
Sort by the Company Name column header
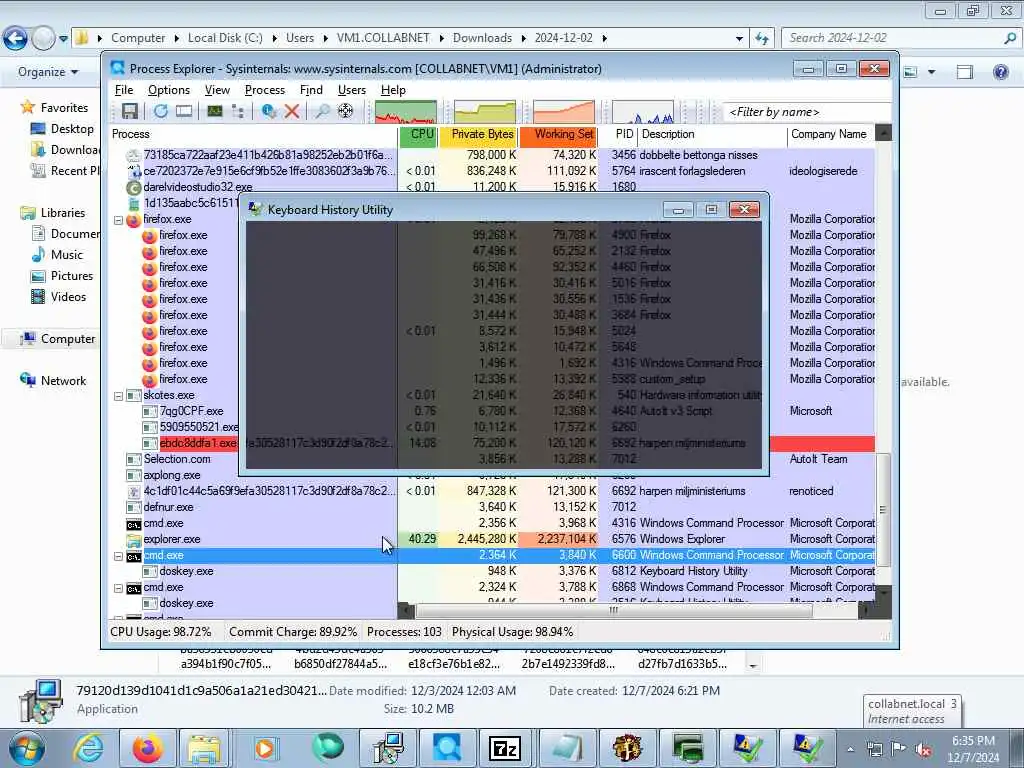tap(831, 135)
